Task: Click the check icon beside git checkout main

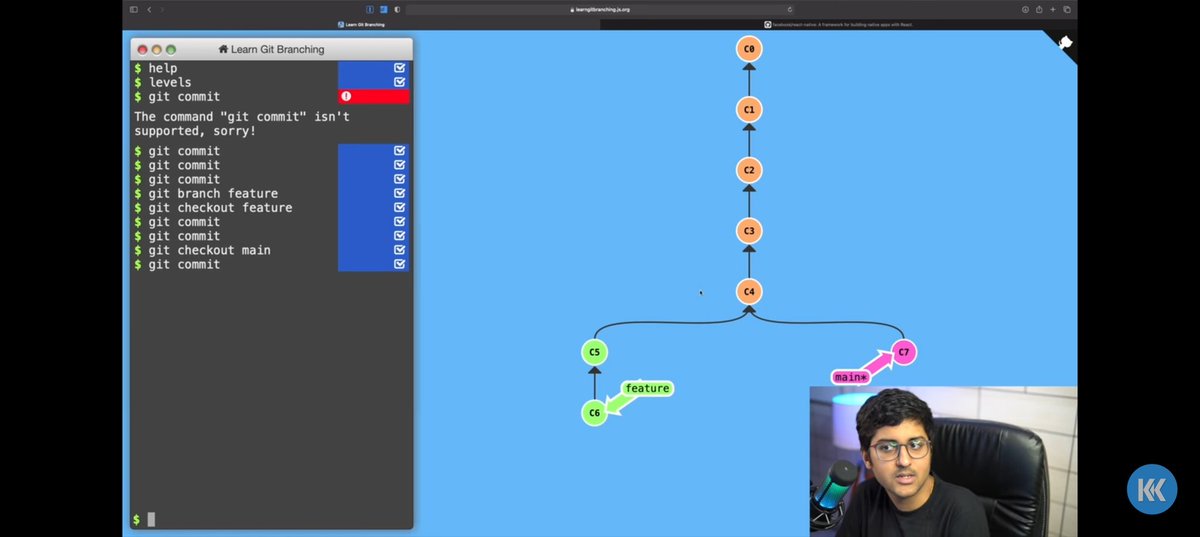Action: [x=400, y=250]
